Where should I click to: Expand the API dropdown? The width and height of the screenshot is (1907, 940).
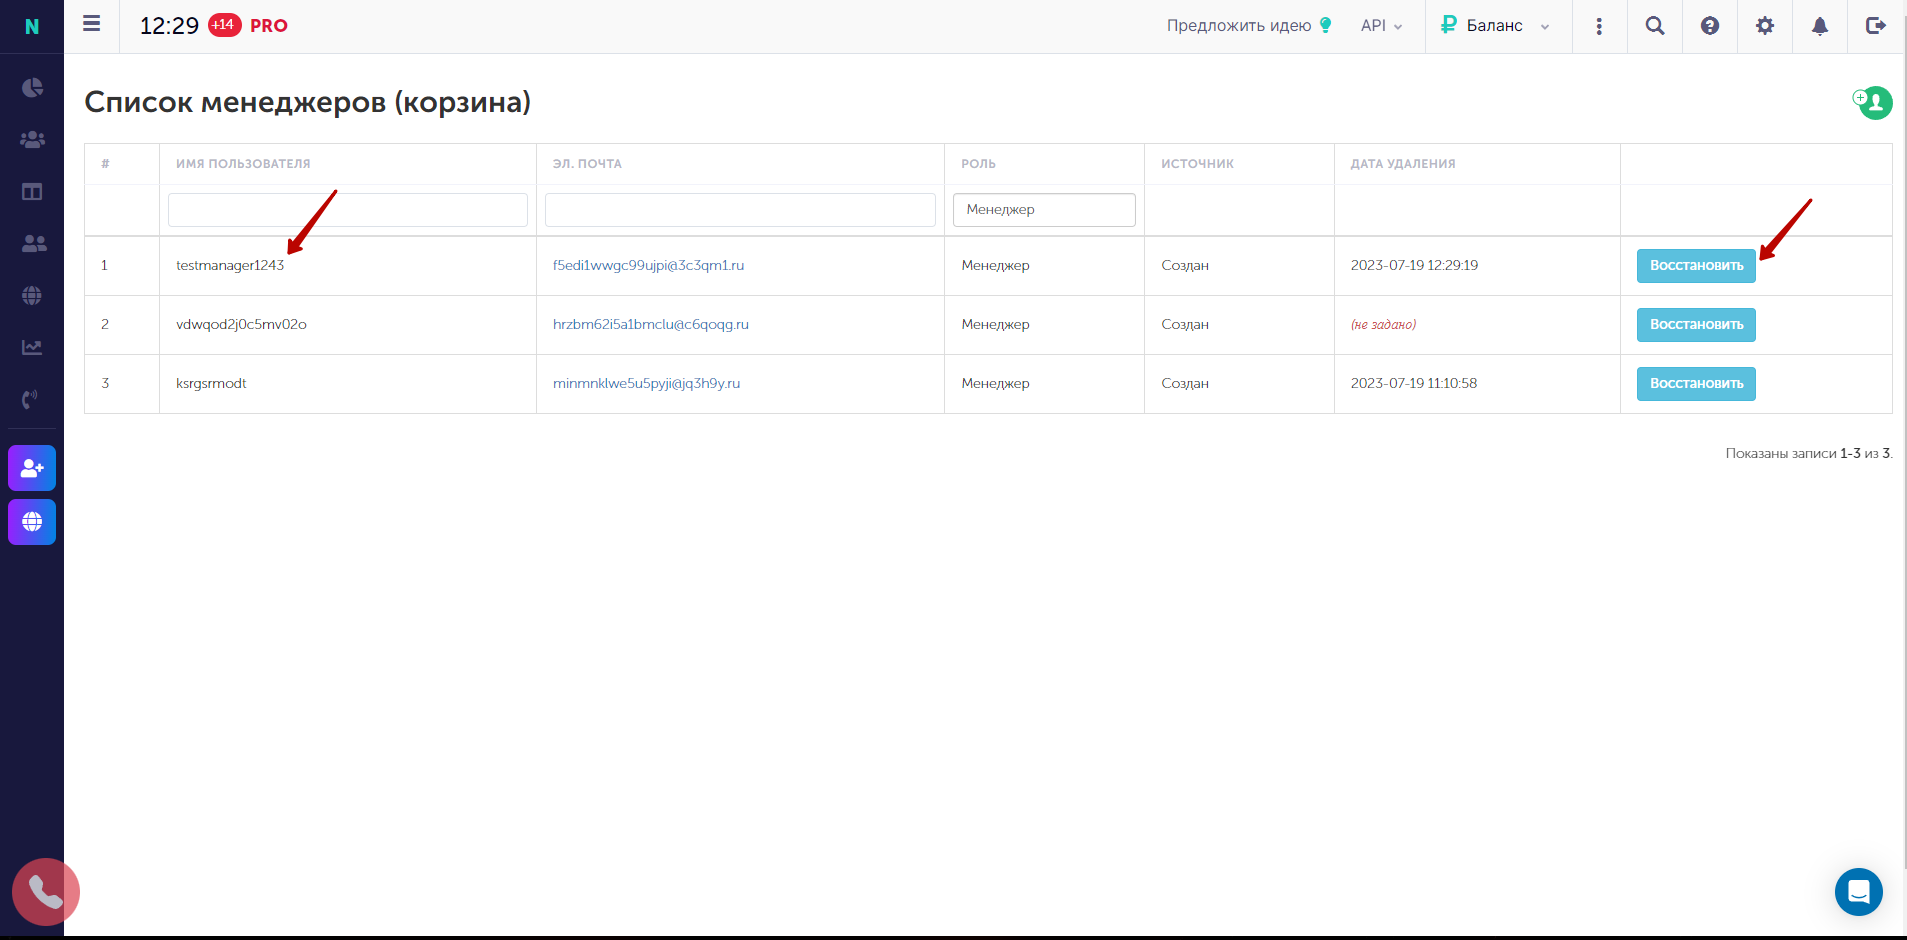(1381, 26)
